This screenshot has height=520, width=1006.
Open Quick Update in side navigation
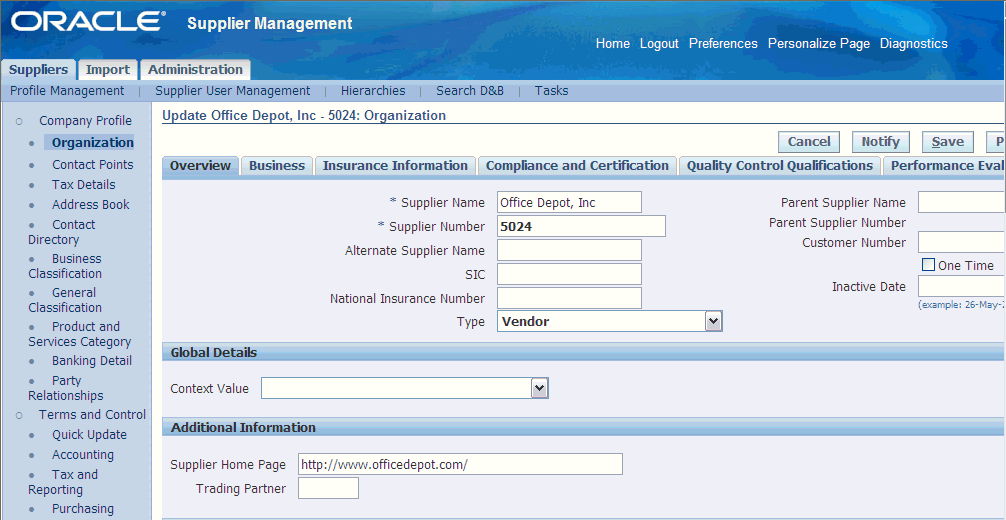pos(89,434)
